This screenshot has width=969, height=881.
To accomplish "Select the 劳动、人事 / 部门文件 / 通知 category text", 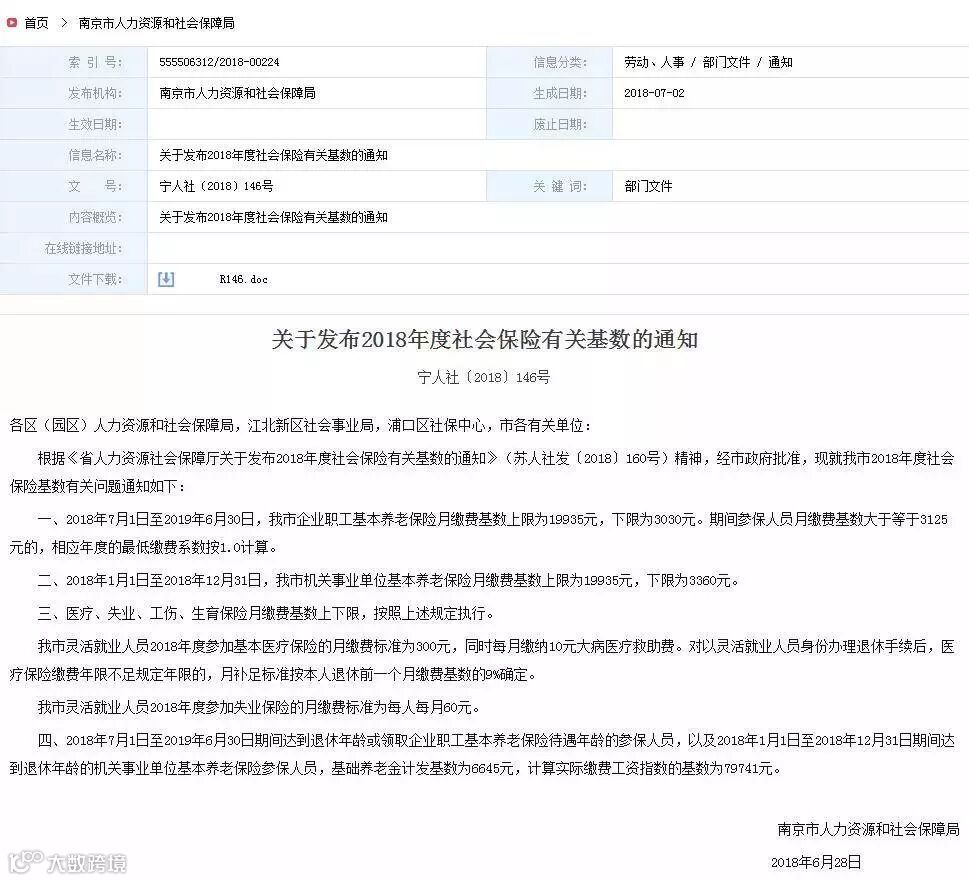I will (708, 62).
